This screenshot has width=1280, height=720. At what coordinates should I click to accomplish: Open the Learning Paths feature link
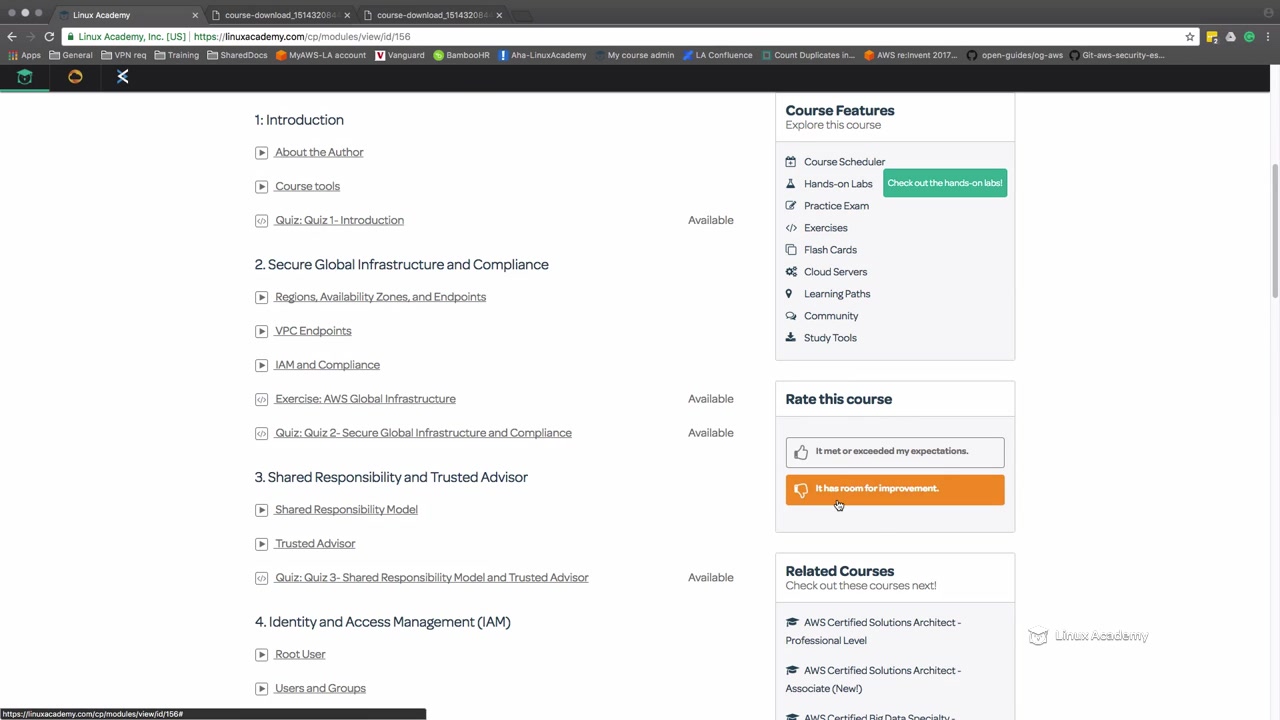pos(837,294)
